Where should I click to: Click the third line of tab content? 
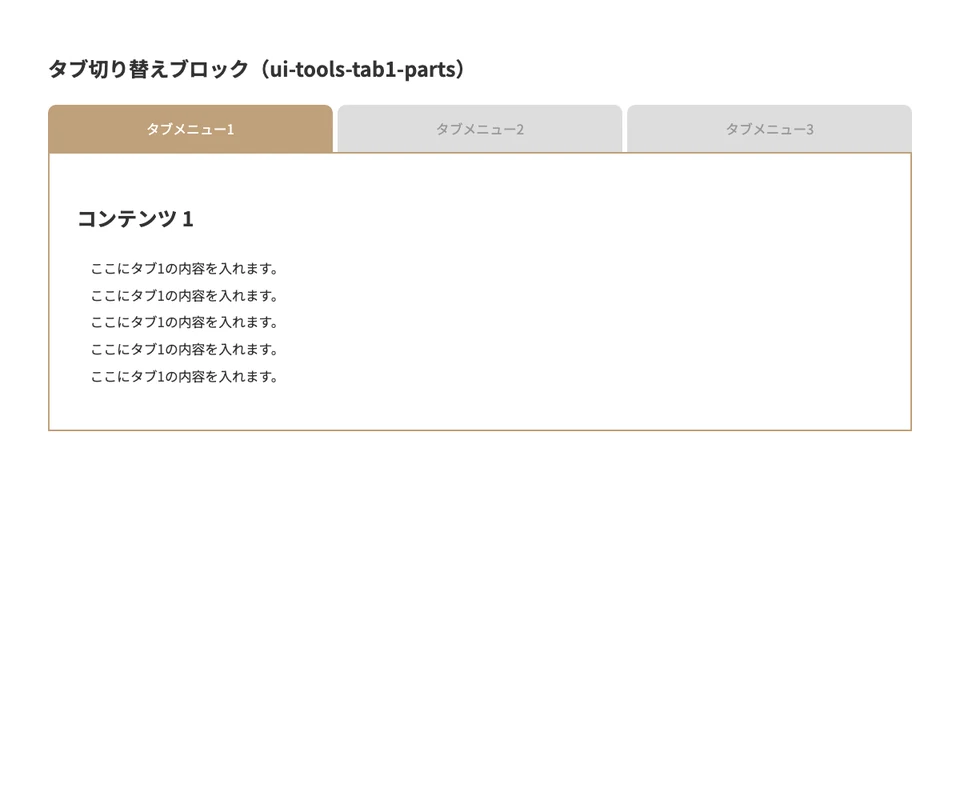click(184, 322)
